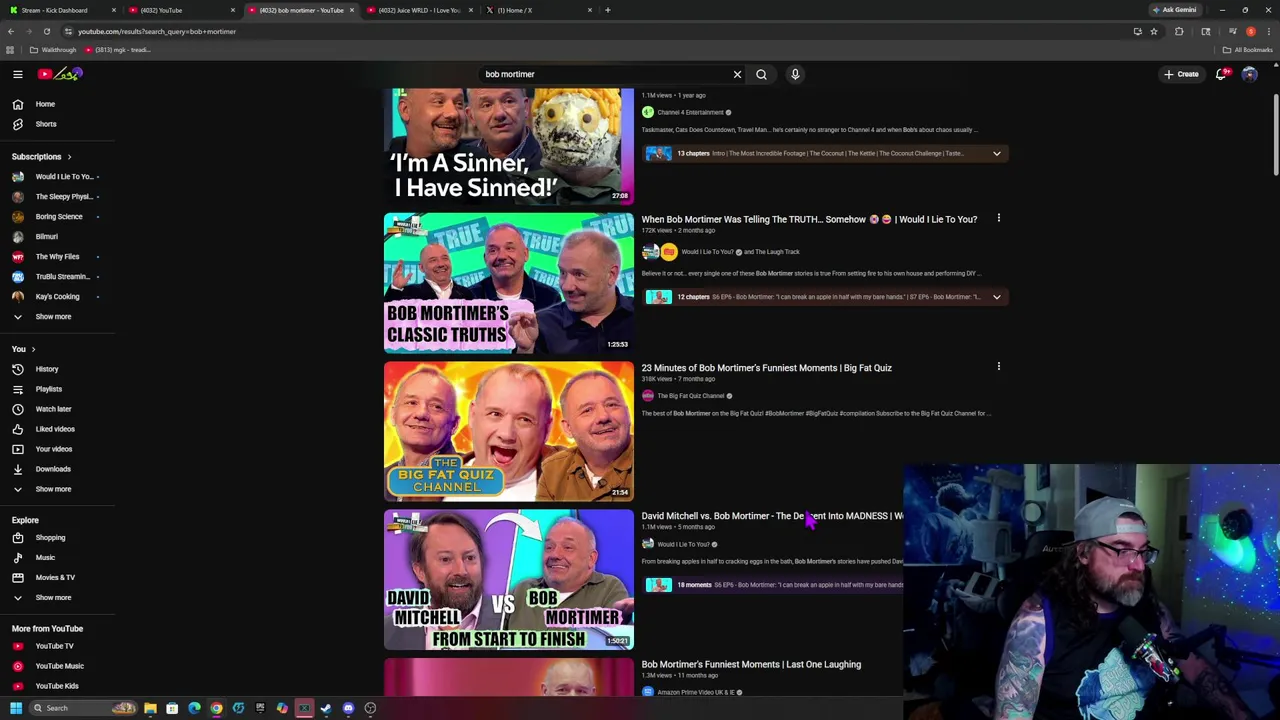Viewport: 1280px width, 720px height.
Task: Open Music under Explore
Action: (x=45, y=558)
